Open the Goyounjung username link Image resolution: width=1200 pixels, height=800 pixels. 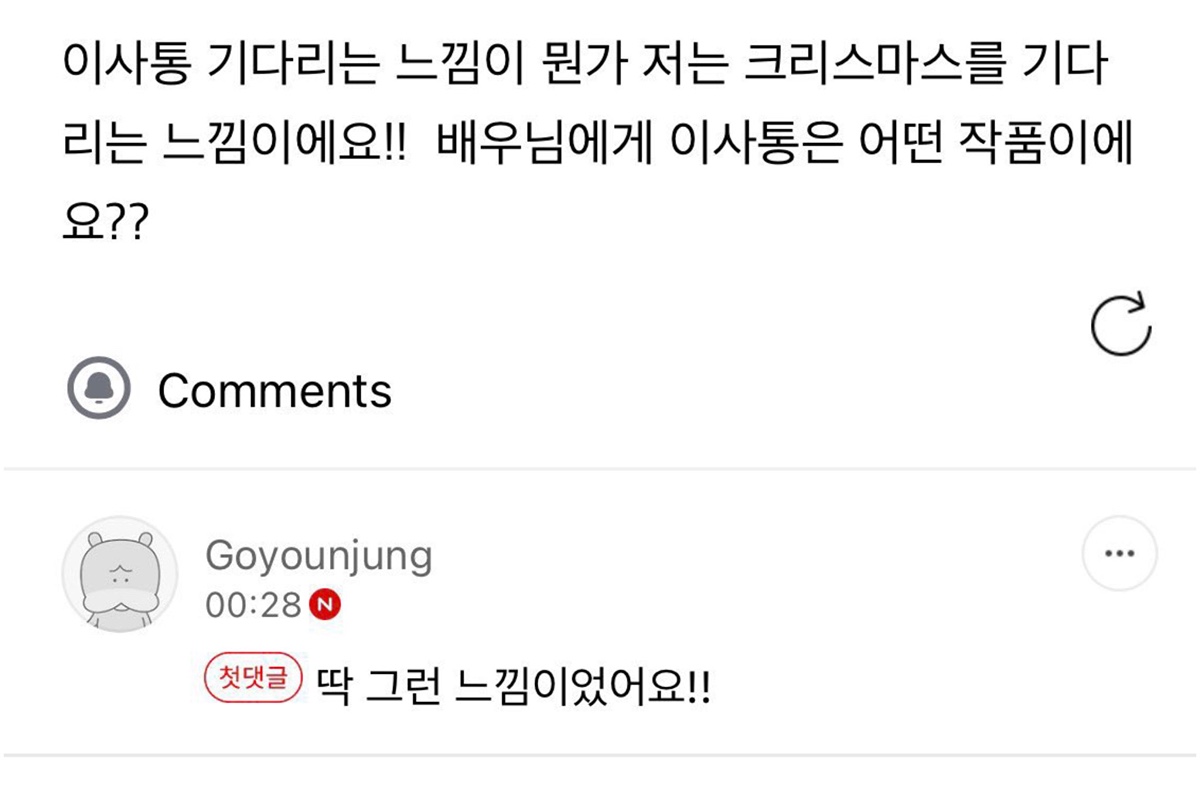coord(319,556)
